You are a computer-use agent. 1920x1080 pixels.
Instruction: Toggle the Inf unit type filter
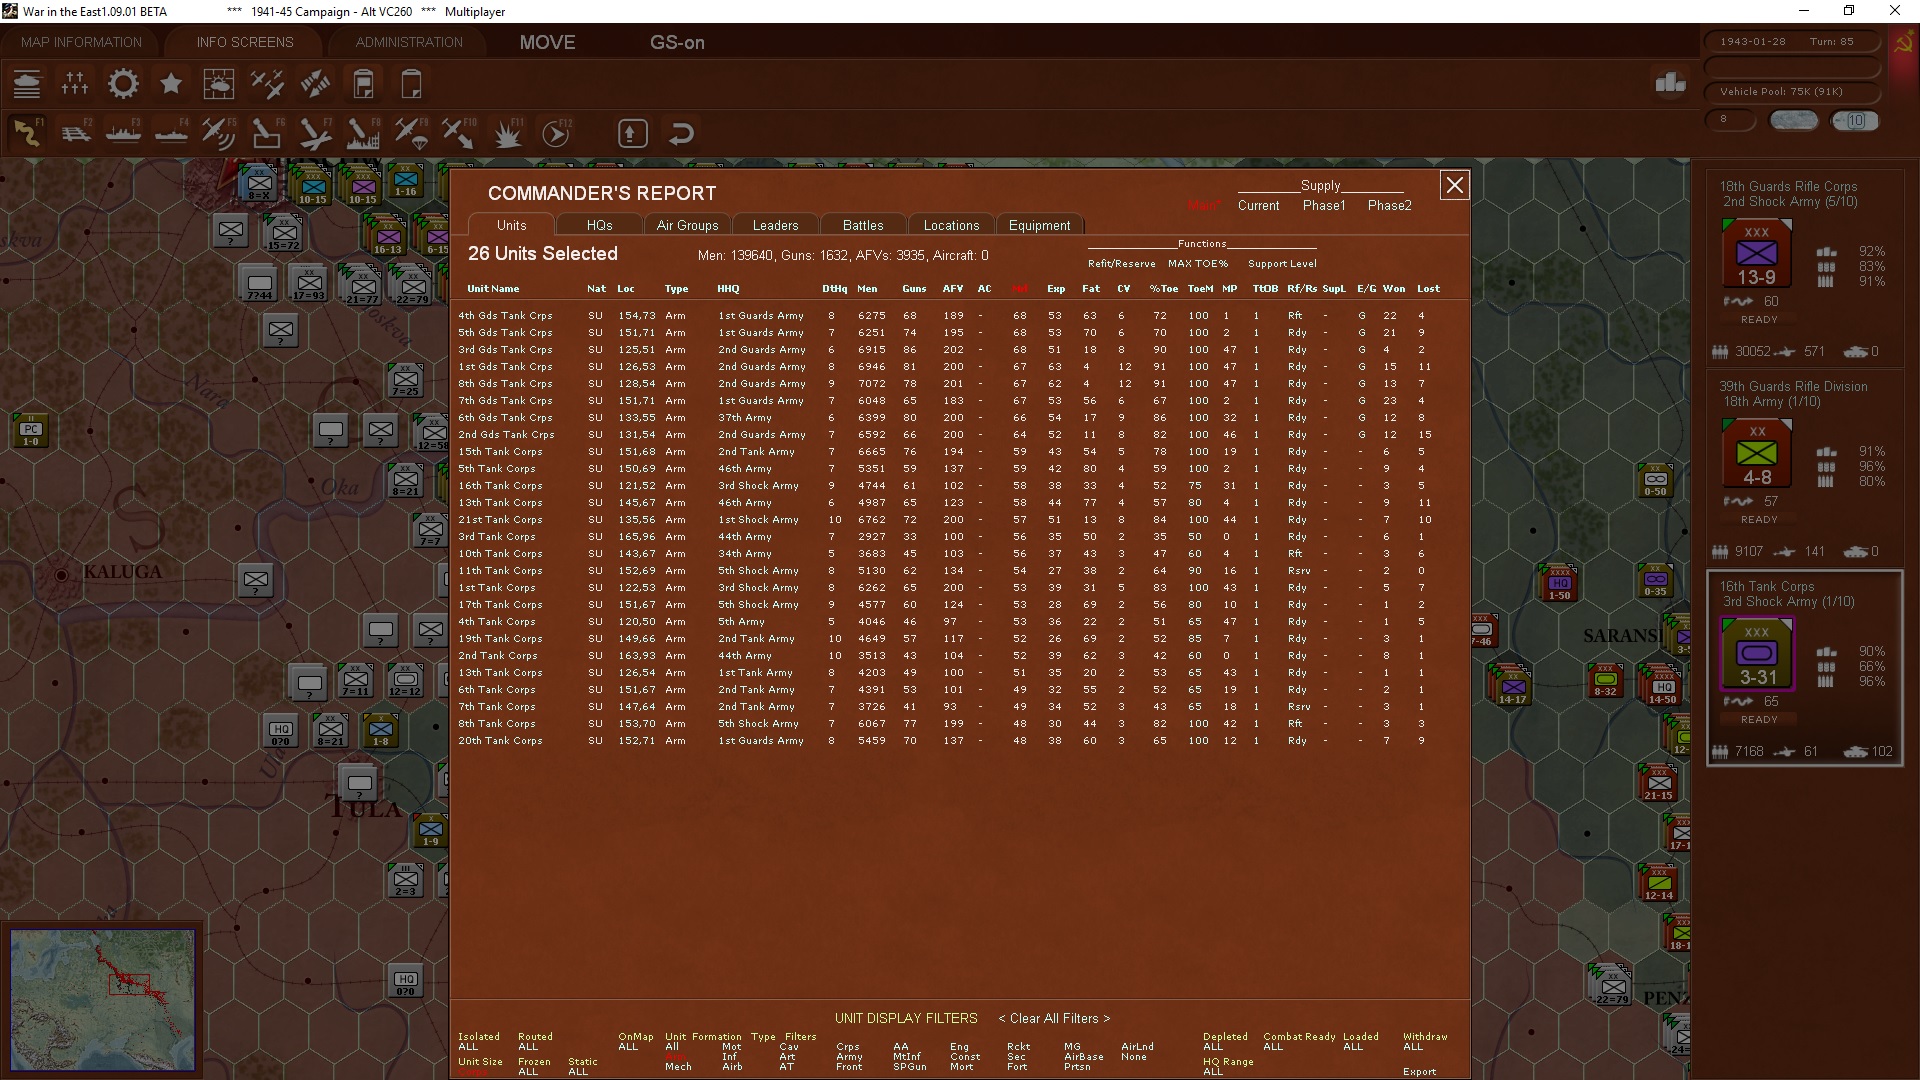click(730, 1057)
